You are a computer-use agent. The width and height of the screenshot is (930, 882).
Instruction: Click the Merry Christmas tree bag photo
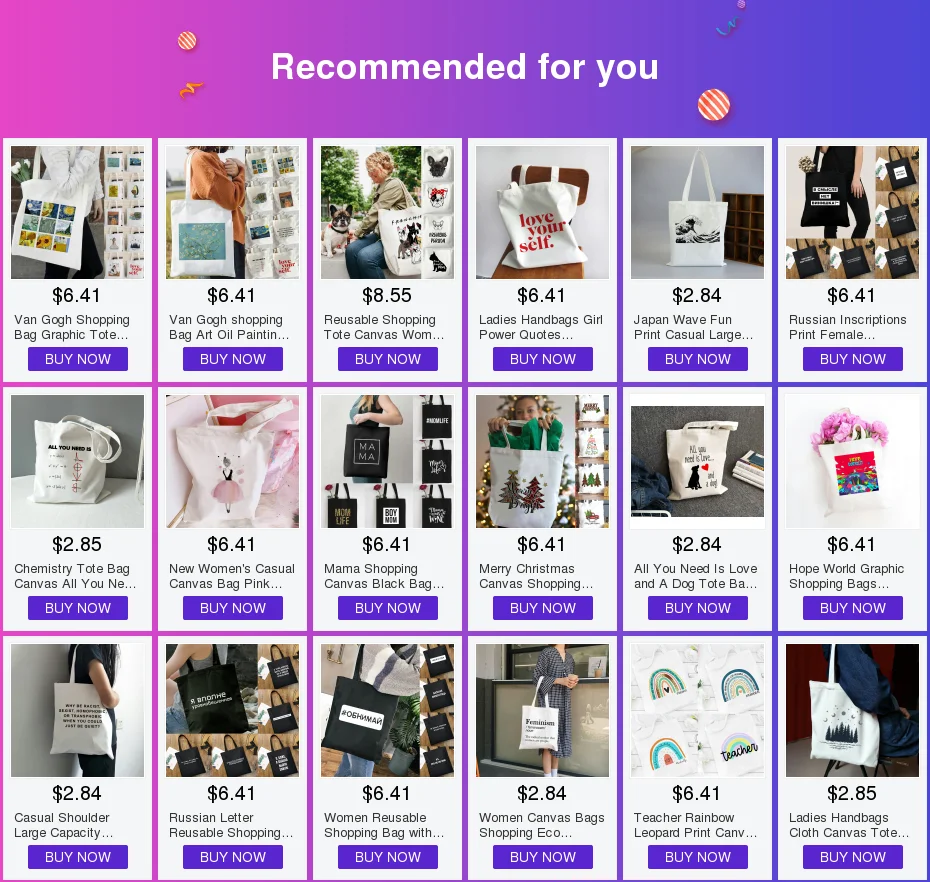coord(542,461)
